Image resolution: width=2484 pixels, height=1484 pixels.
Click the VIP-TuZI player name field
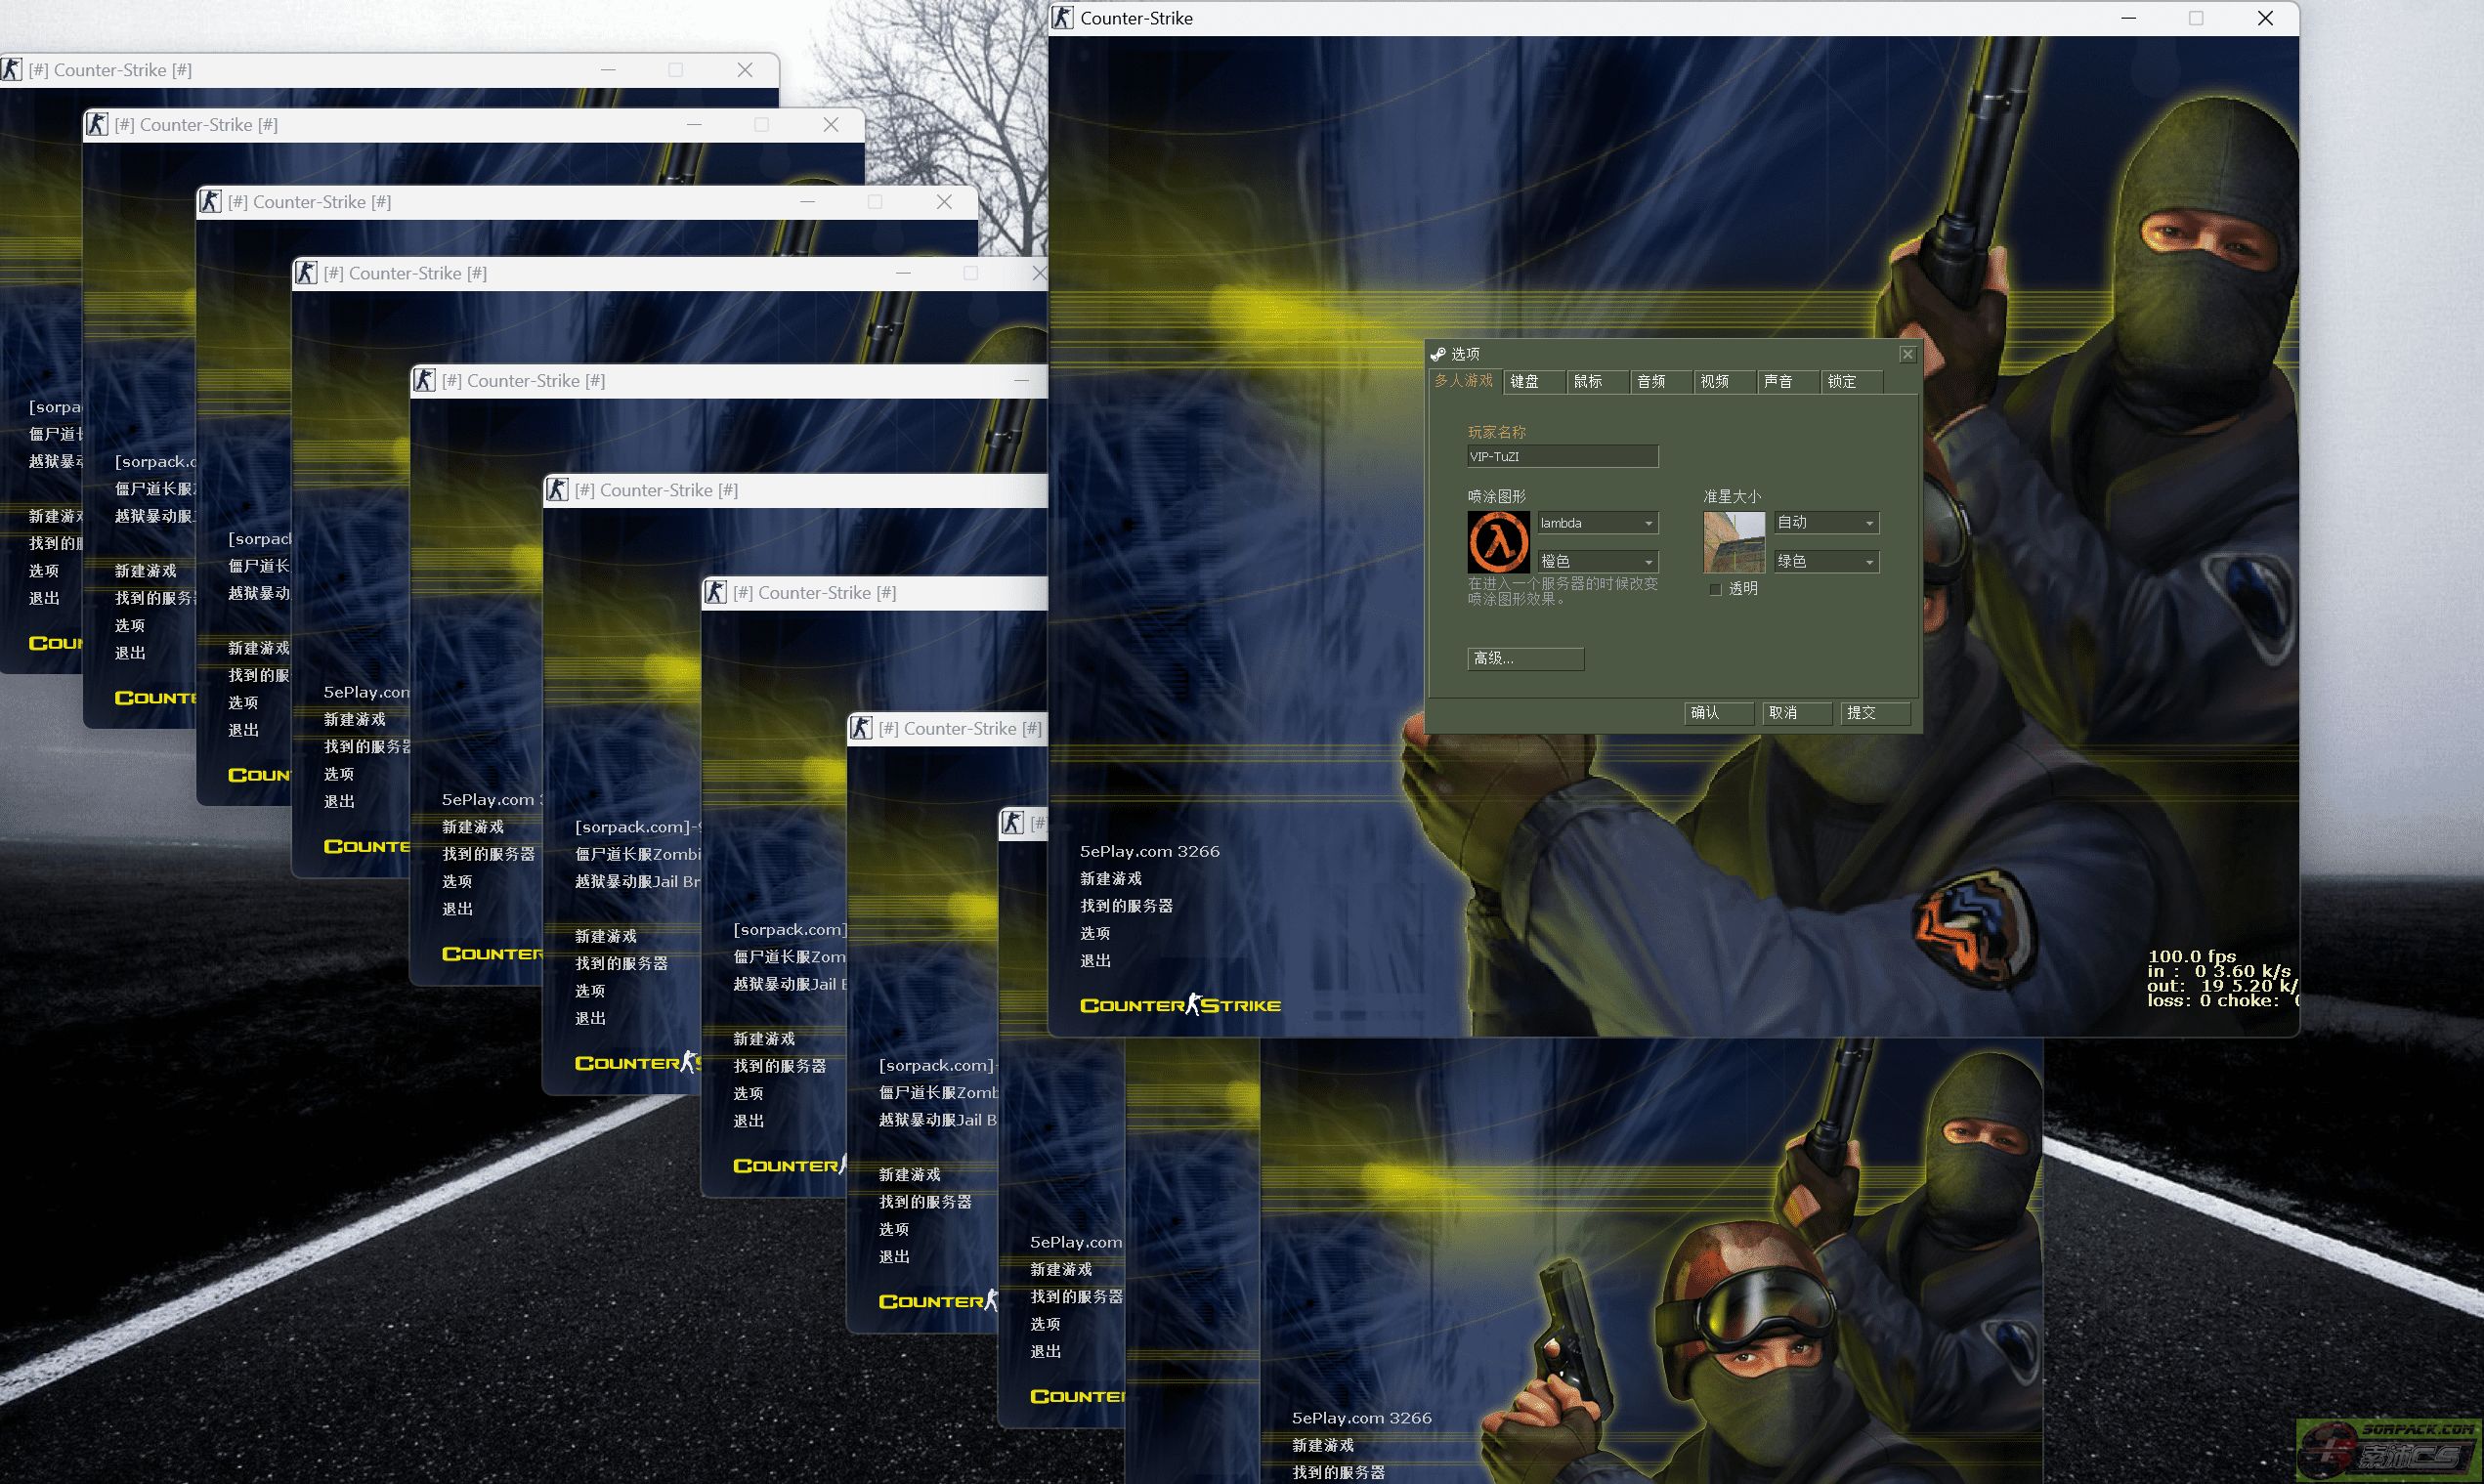[1562, 456]
